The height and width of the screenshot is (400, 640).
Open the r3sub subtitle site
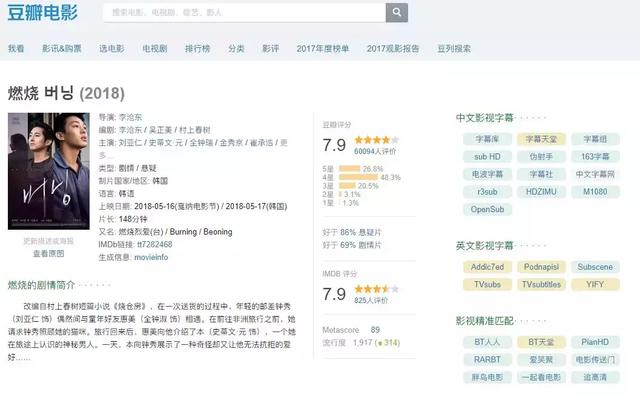tap(487, 192)
